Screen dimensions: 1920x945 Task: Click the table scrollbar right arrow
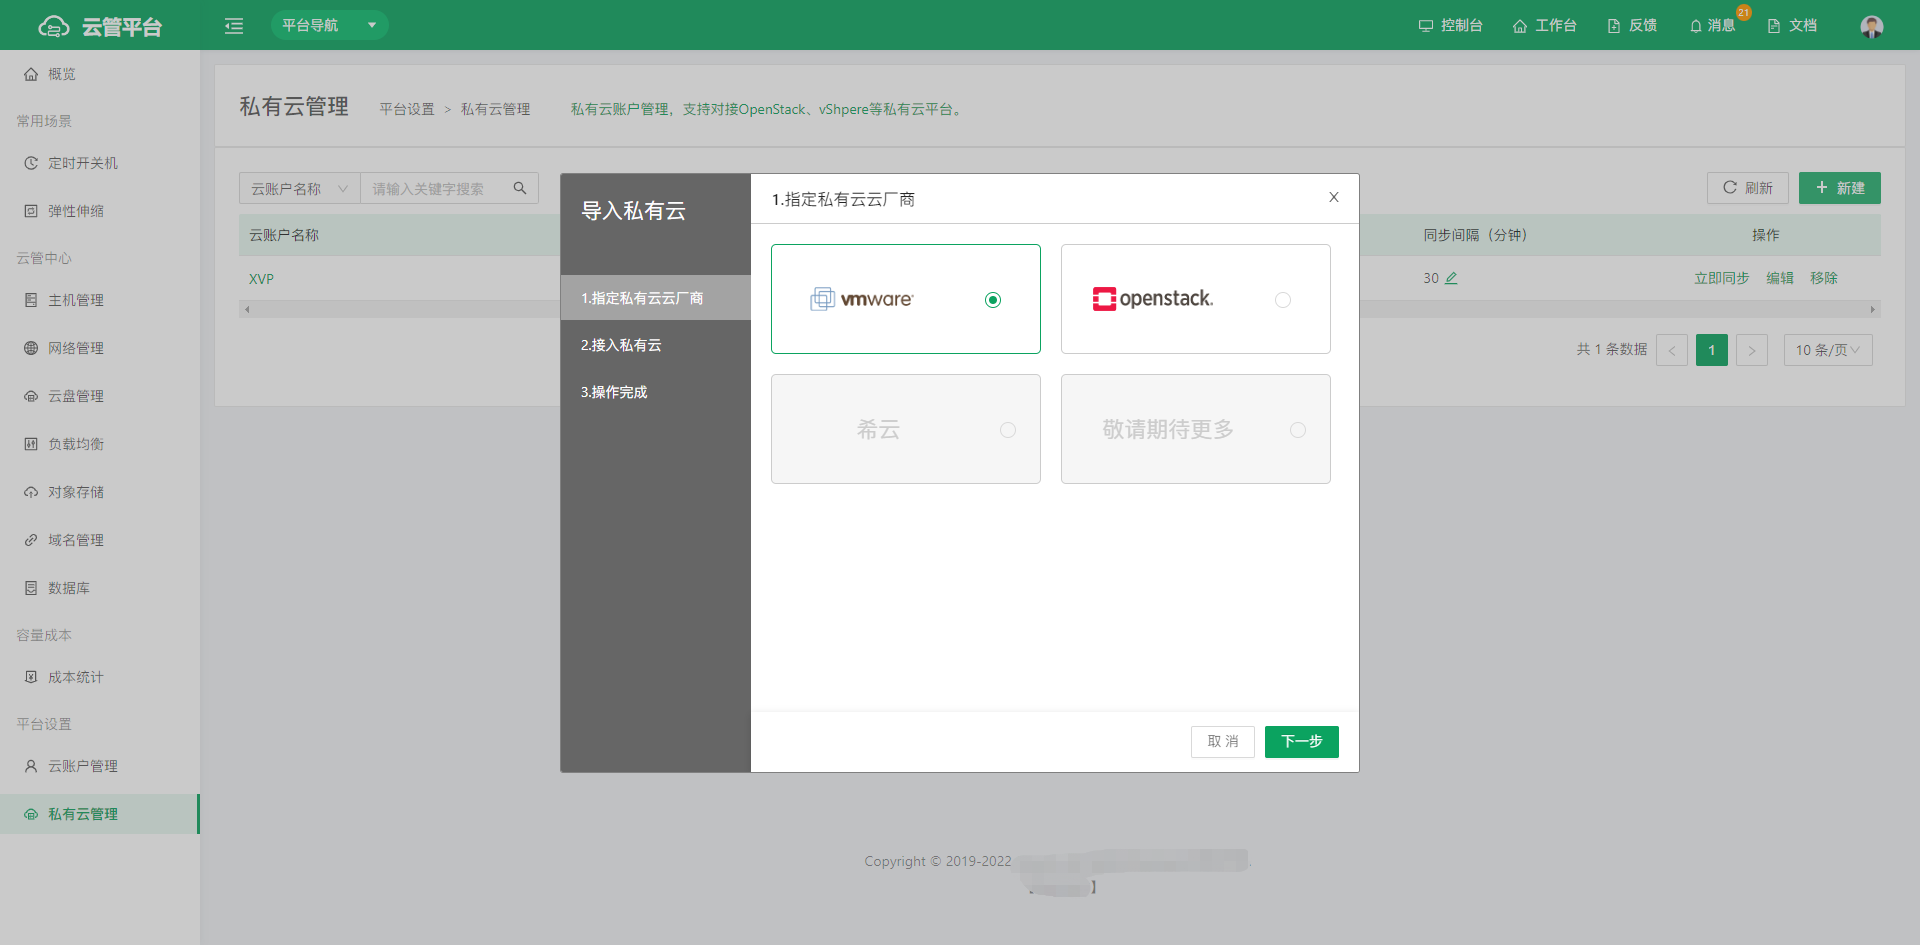point(1873,310)
